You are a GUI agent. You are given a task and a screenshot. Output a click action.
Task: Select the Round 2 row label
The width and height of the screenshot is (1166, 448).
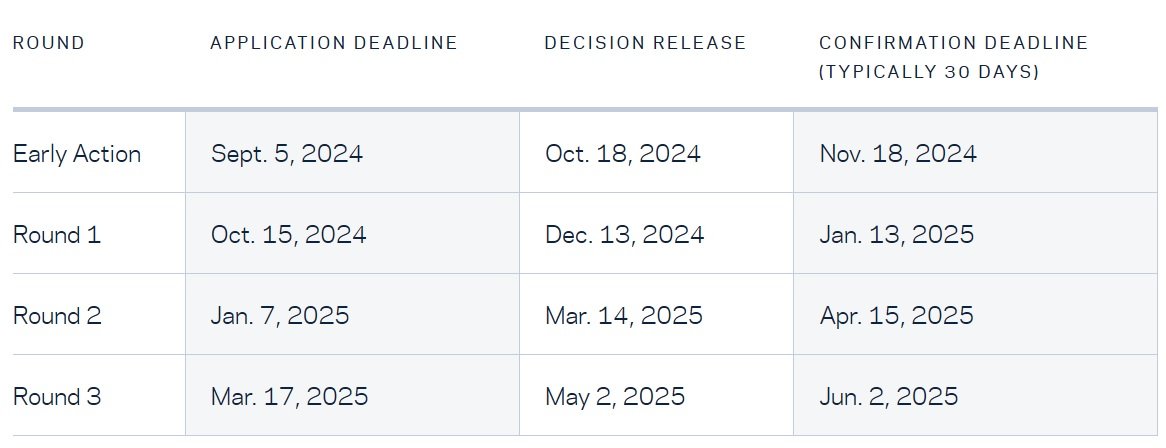click(57, 316)
